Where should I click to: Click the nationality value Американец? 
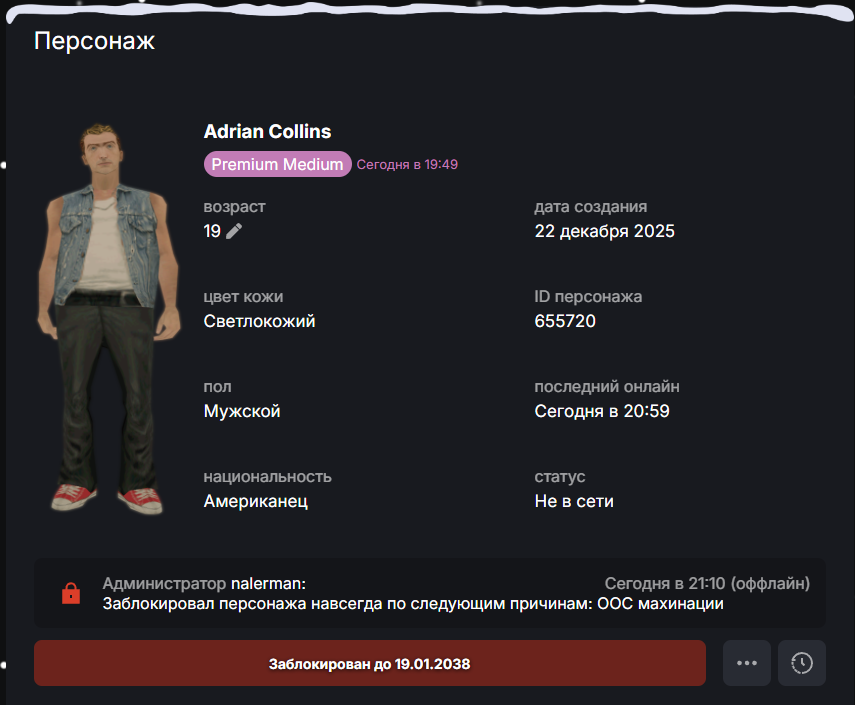click(x=256, y=501)
